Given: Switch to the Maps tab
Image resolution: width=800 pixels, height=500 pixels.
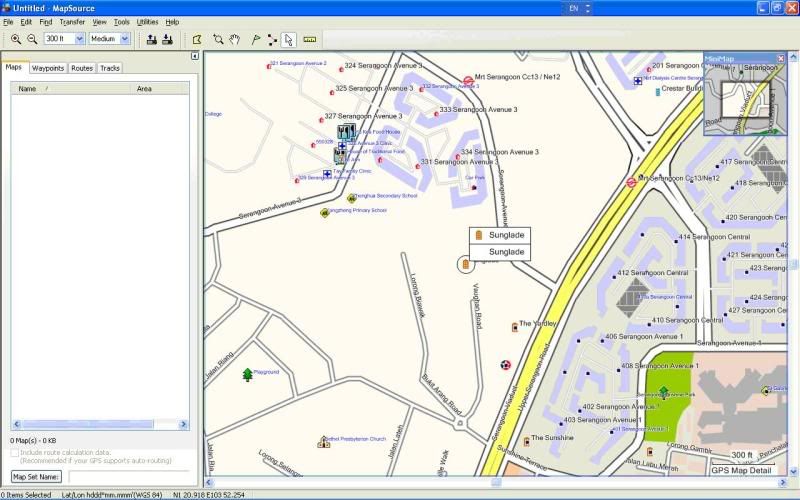Looking at the screenshot, I should [x=14, y=67].
